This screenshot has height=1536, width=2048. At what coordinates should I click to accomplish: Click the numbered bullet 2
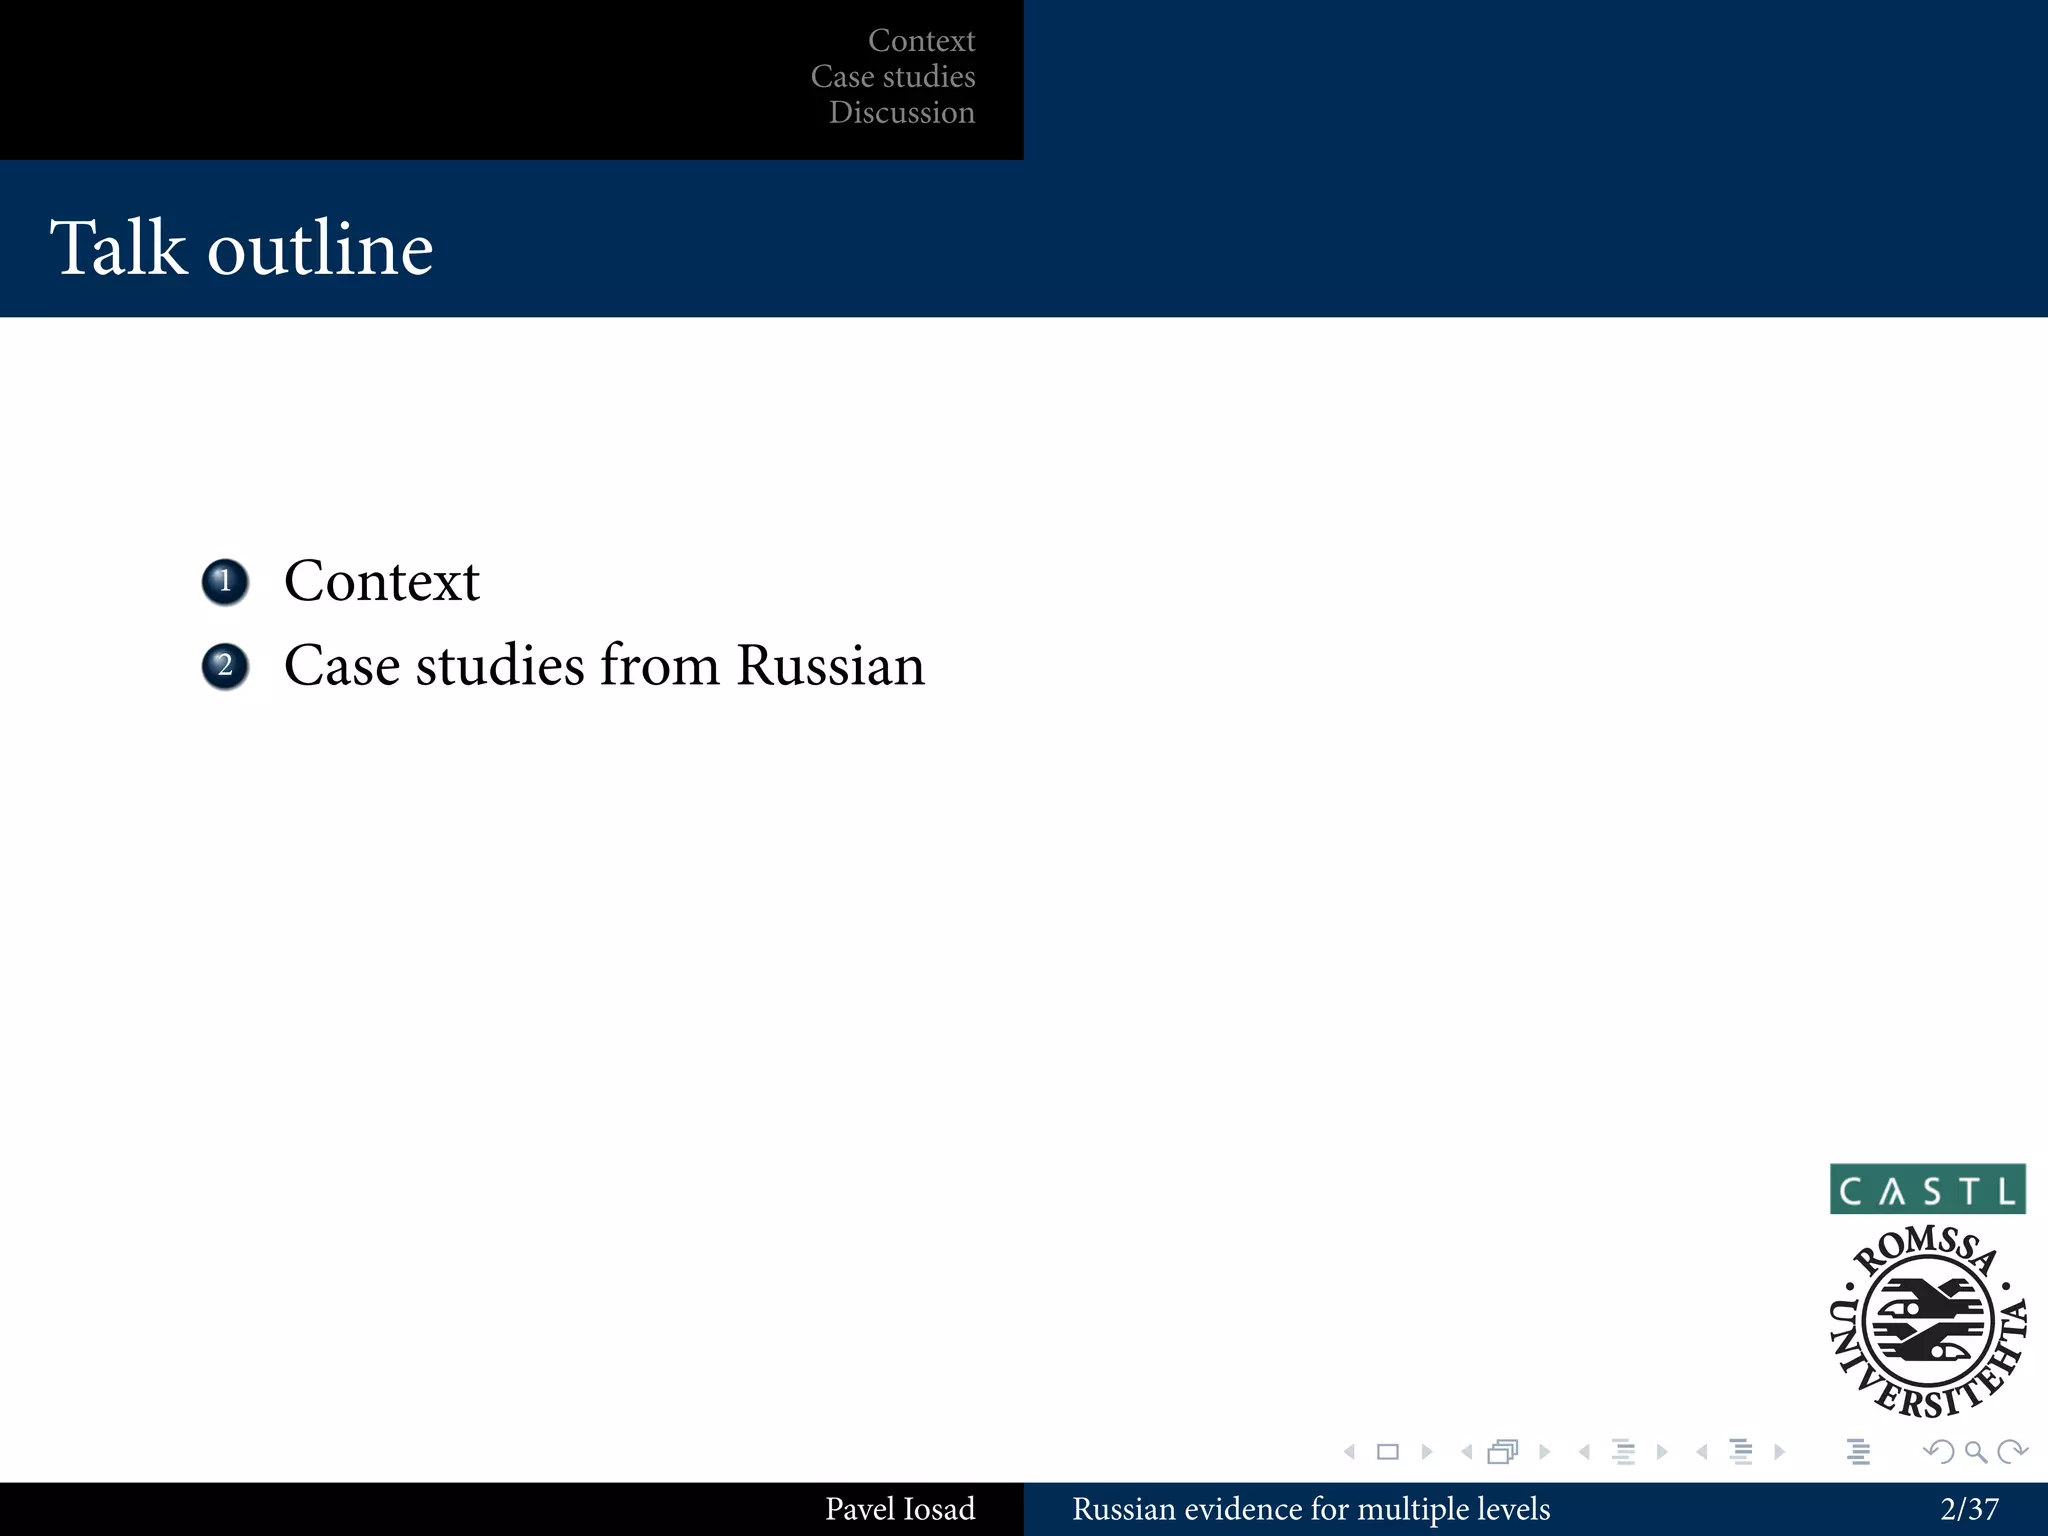coord(225,666)
